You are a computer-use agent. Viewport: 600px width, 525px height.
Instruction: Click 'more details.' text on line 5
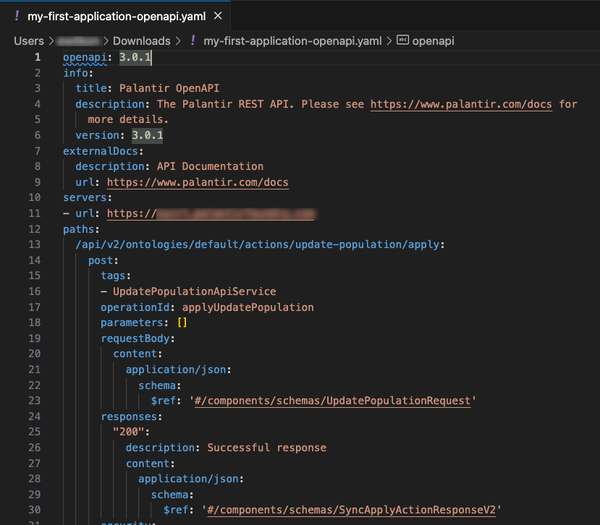(128, 119)
